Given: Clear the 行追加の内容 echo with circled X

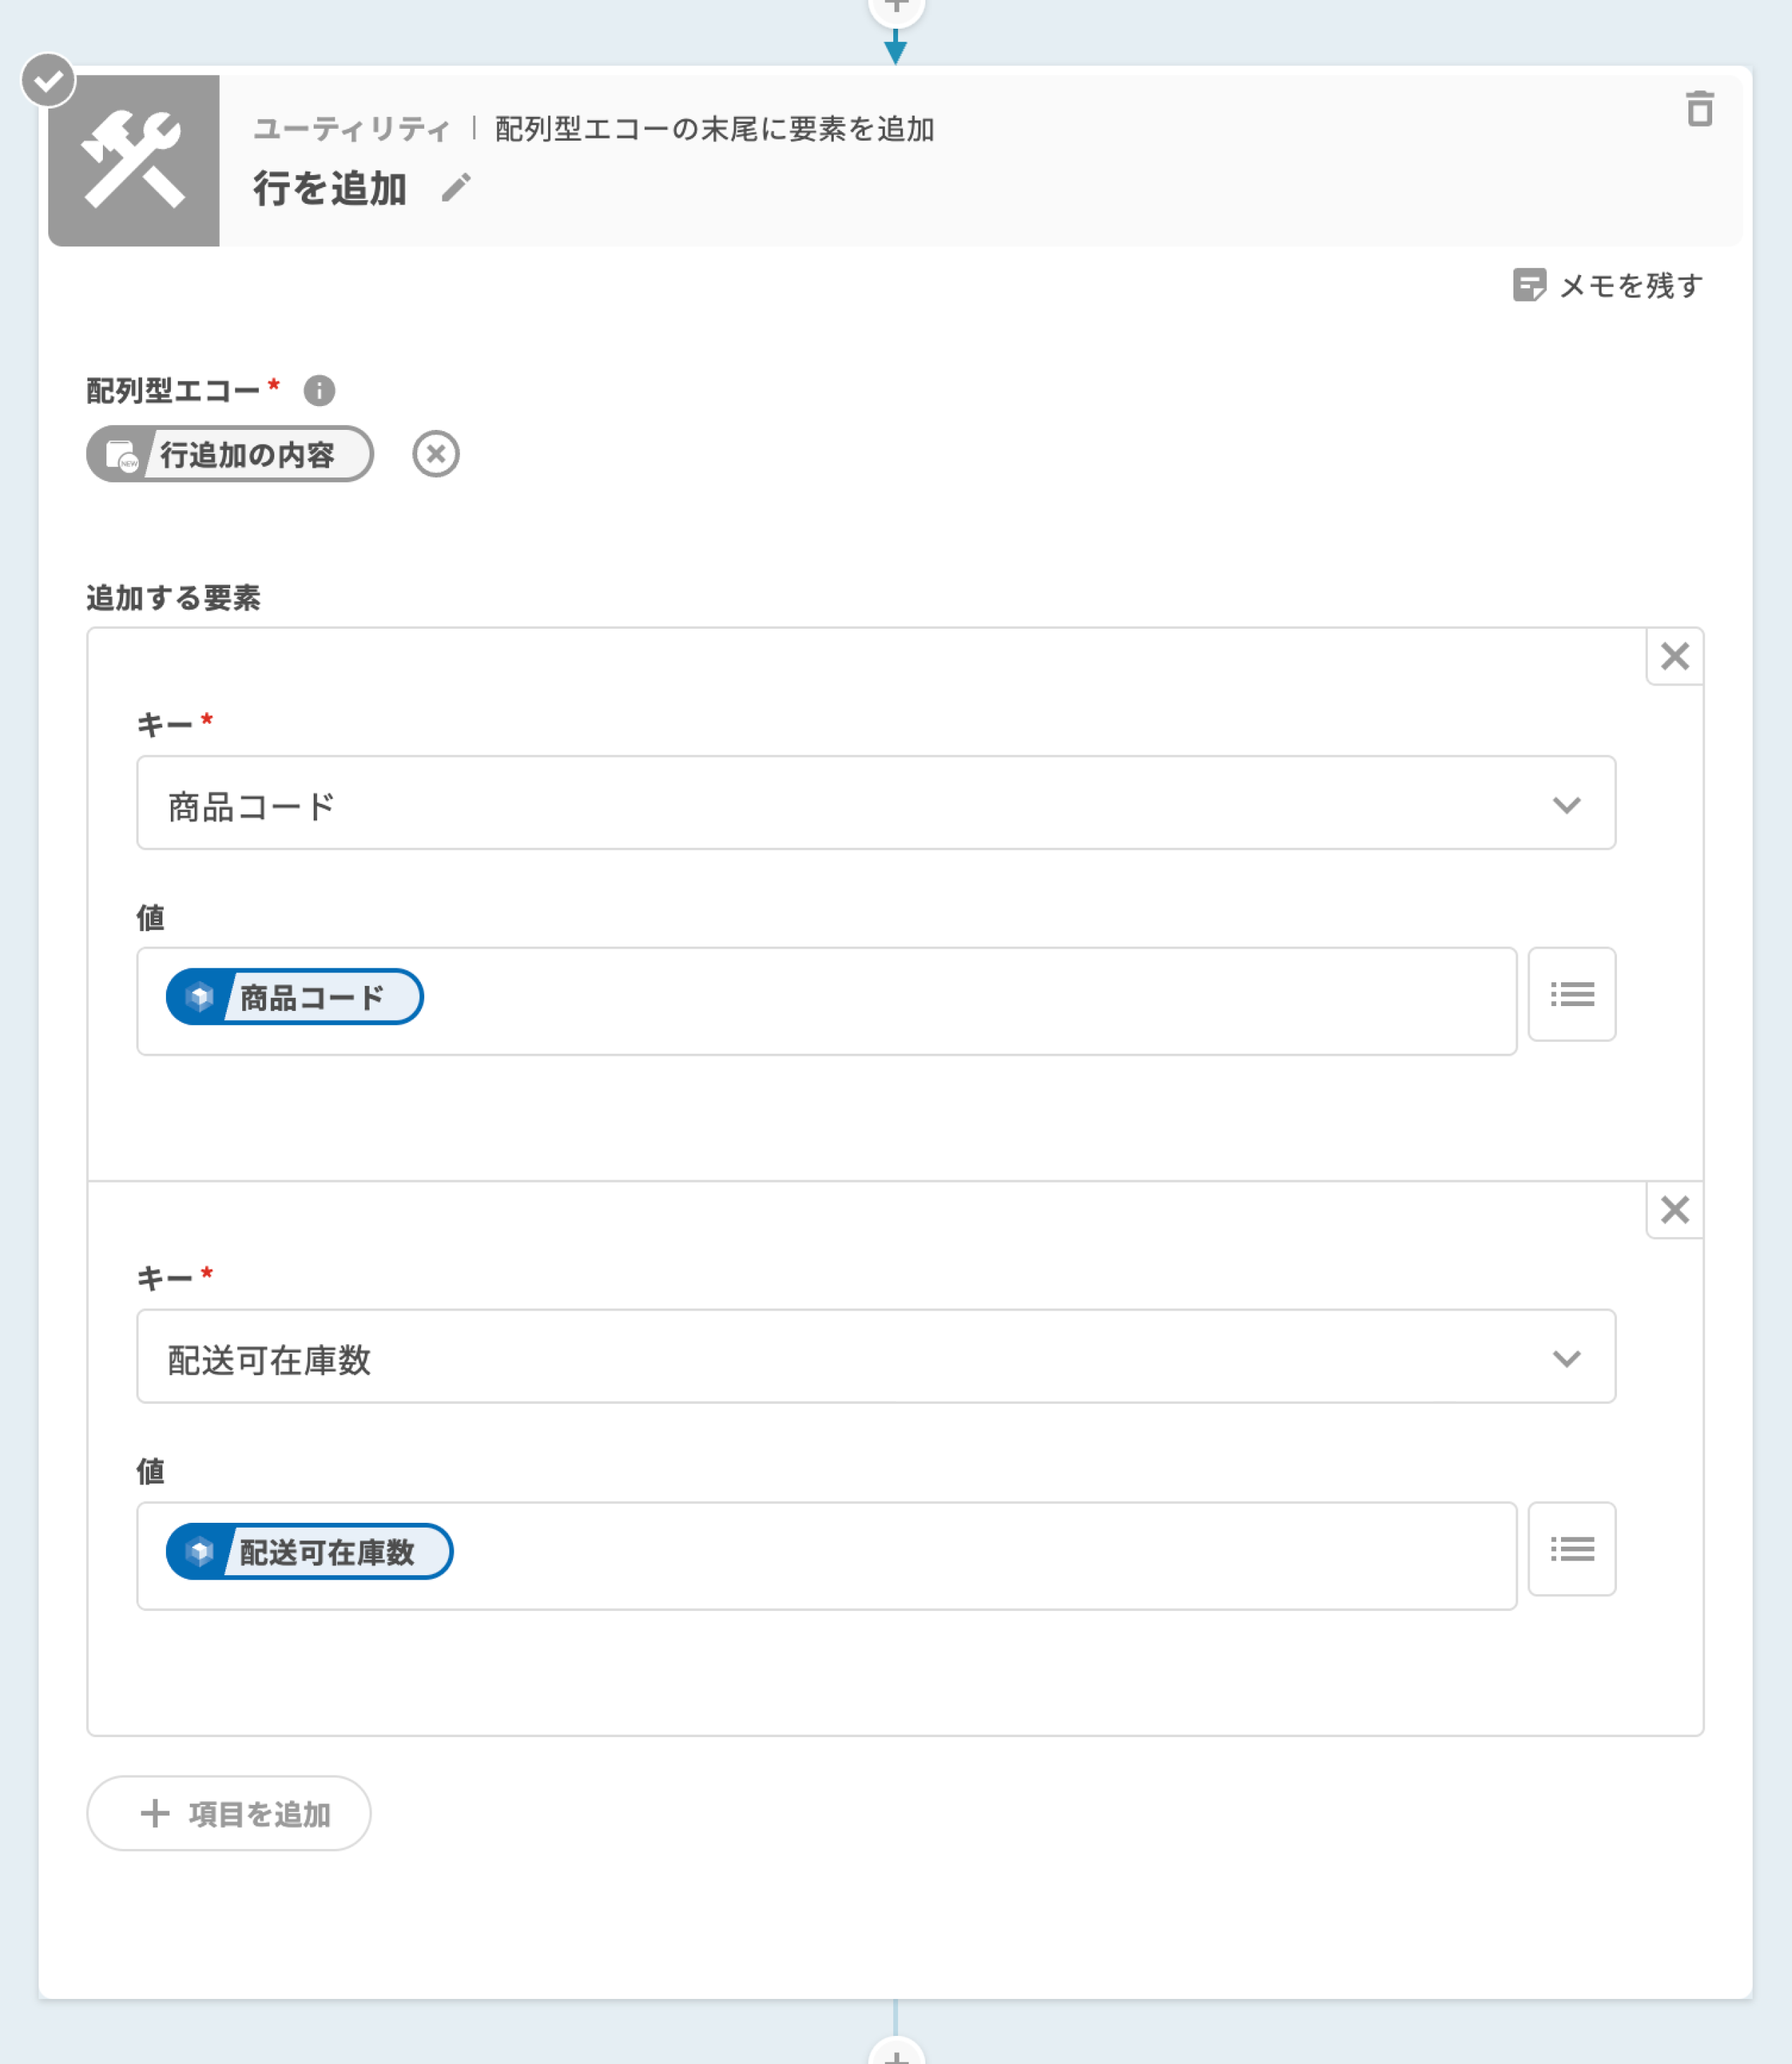Looking at the screenshot, I should [x=436, y=454].
